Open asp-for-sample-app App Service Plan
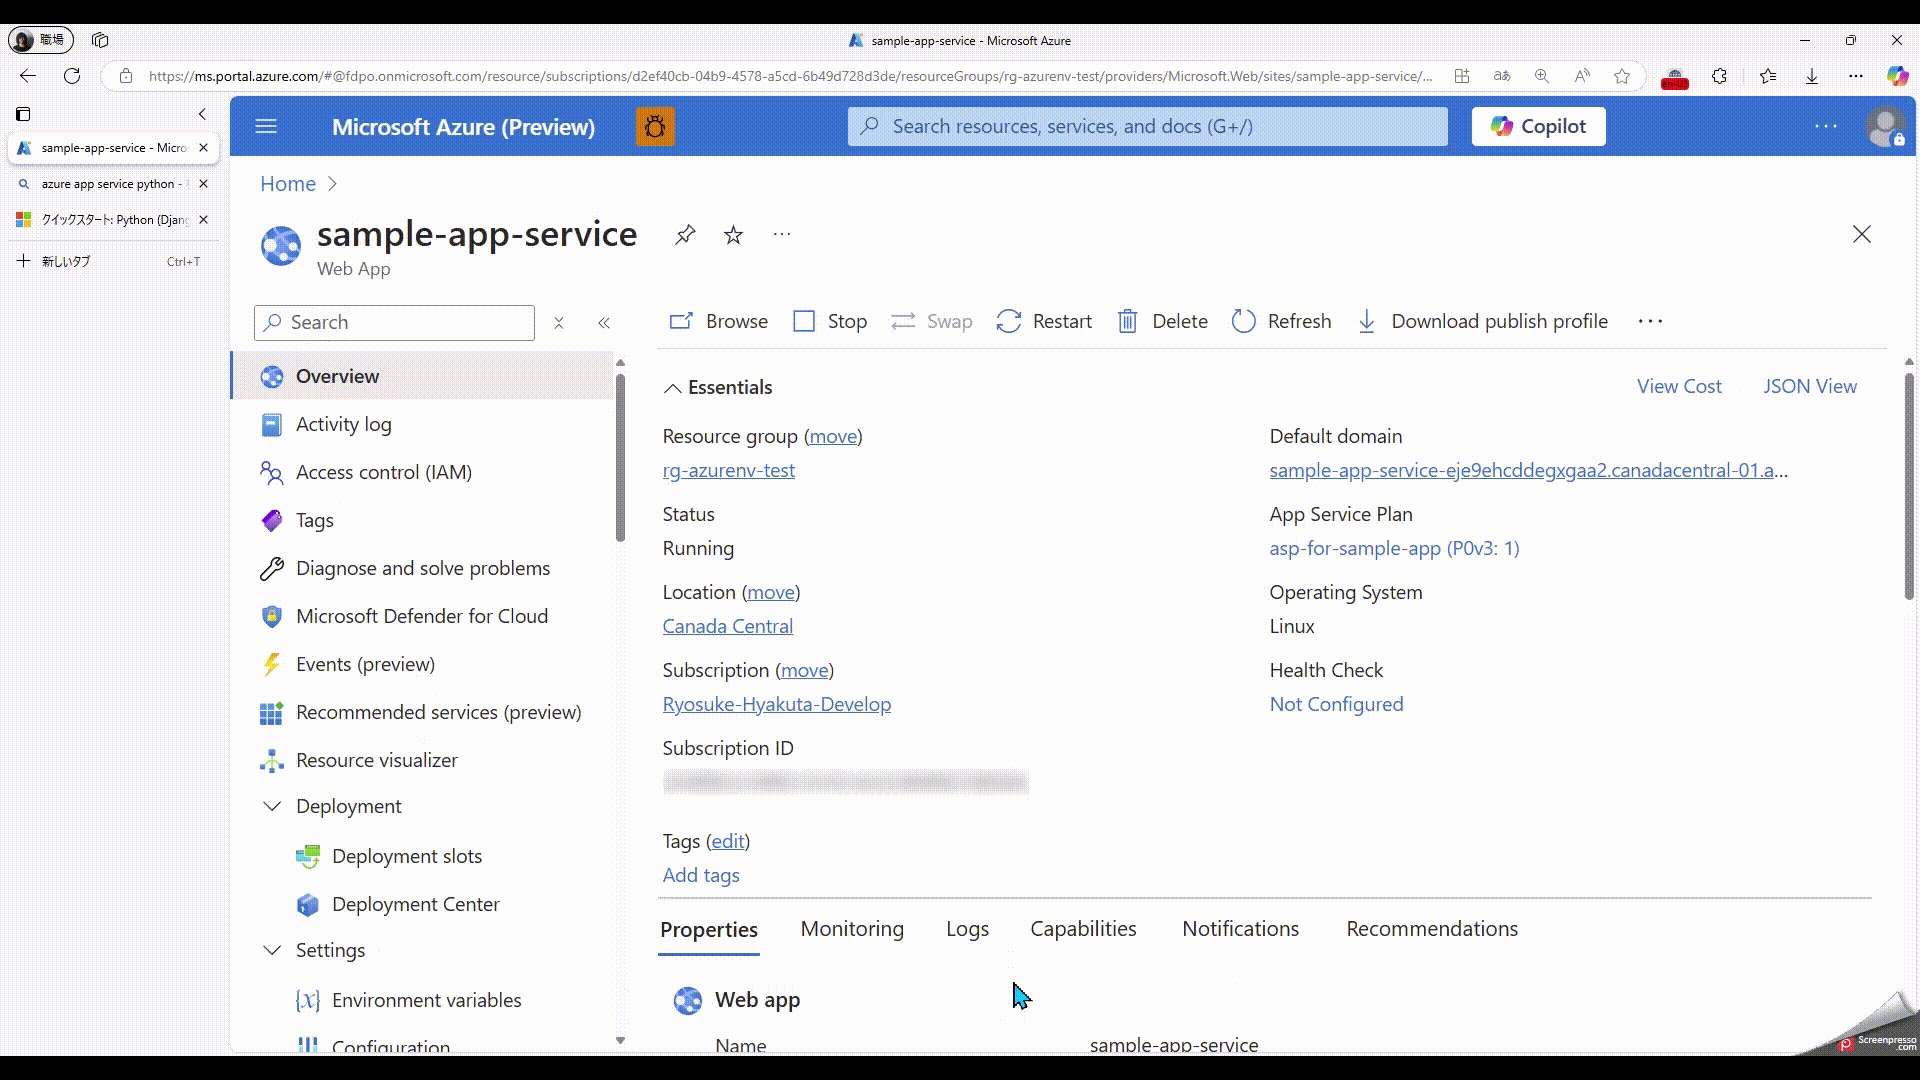The height and width of the screenshot is (1080, 1920). coord(1394,549)
